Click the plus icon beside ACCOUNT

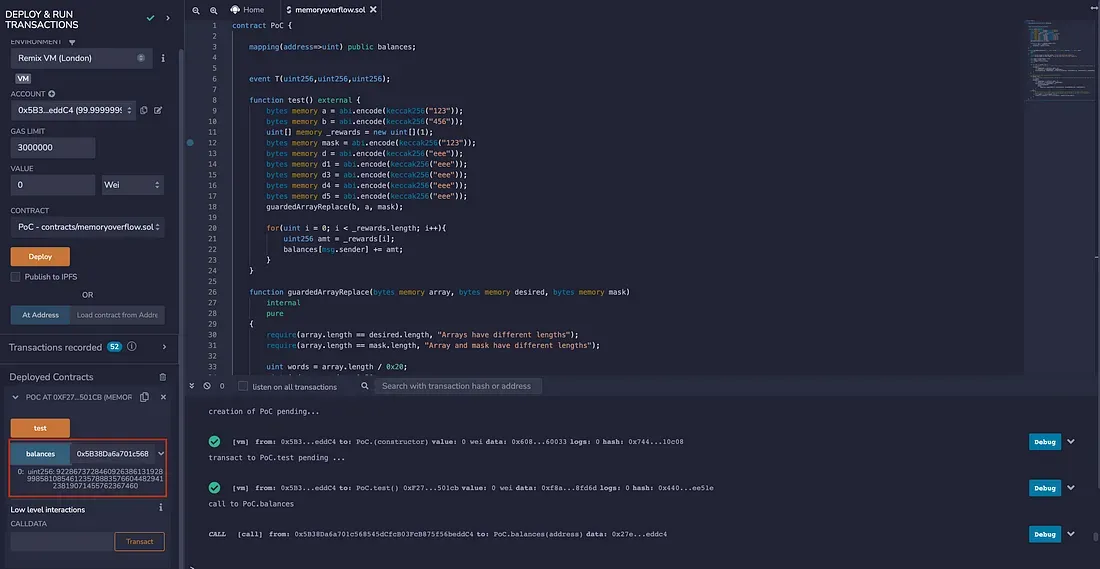point(52,93)
